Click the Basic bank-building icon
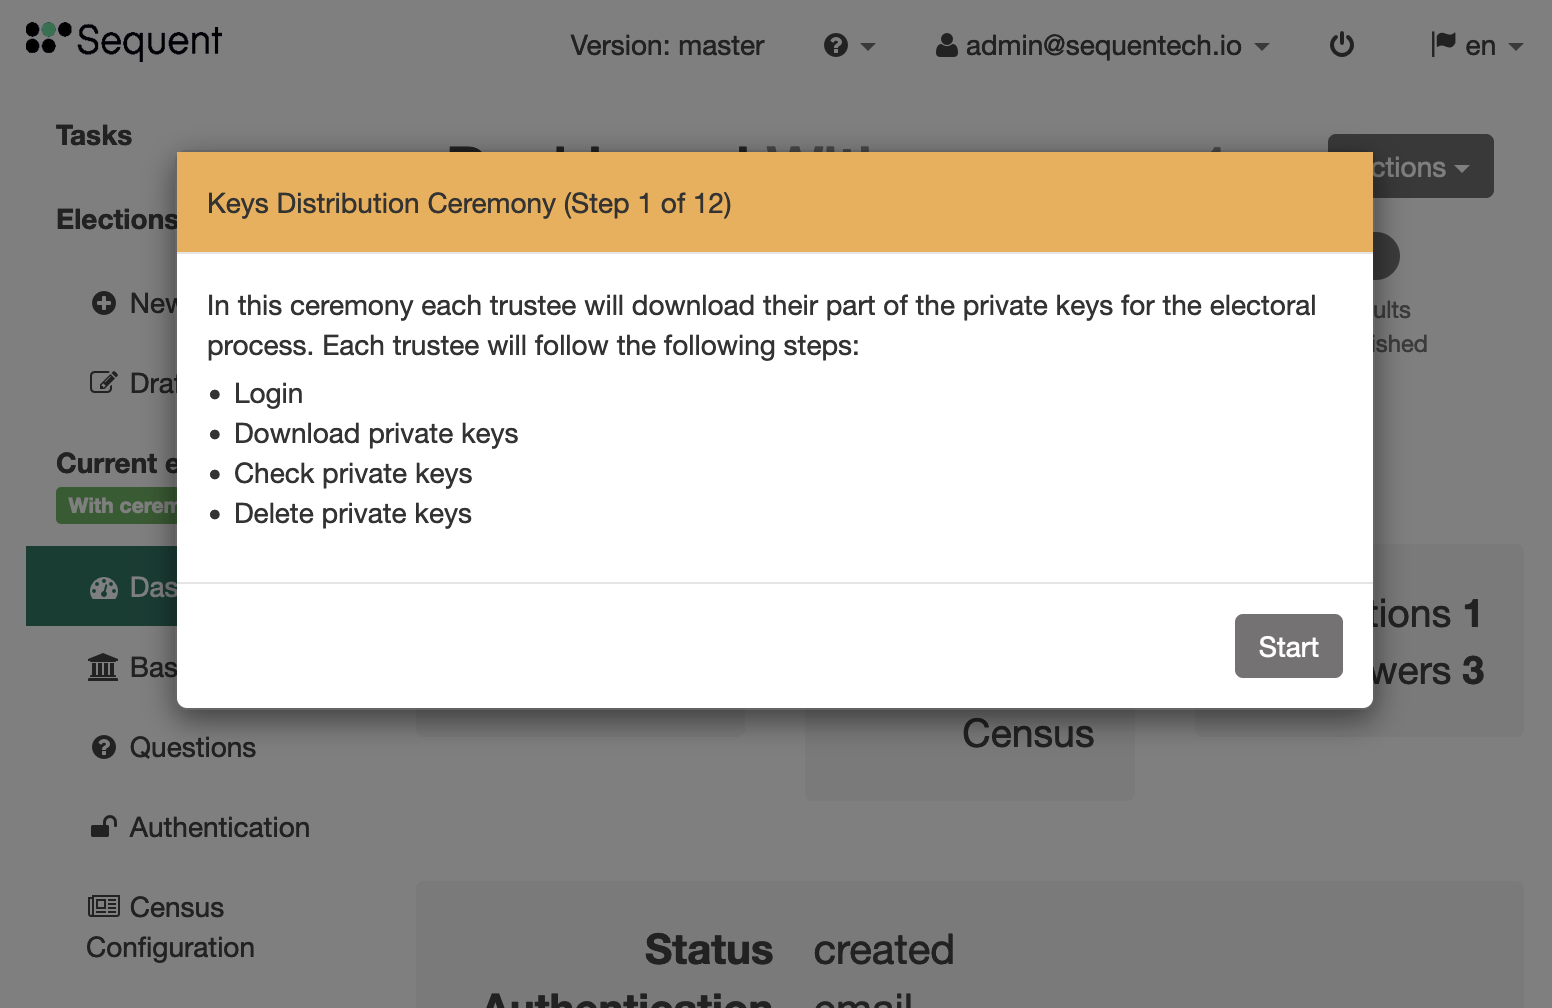This screenshot has width=1552, height=1008. [x=103, y=667]
